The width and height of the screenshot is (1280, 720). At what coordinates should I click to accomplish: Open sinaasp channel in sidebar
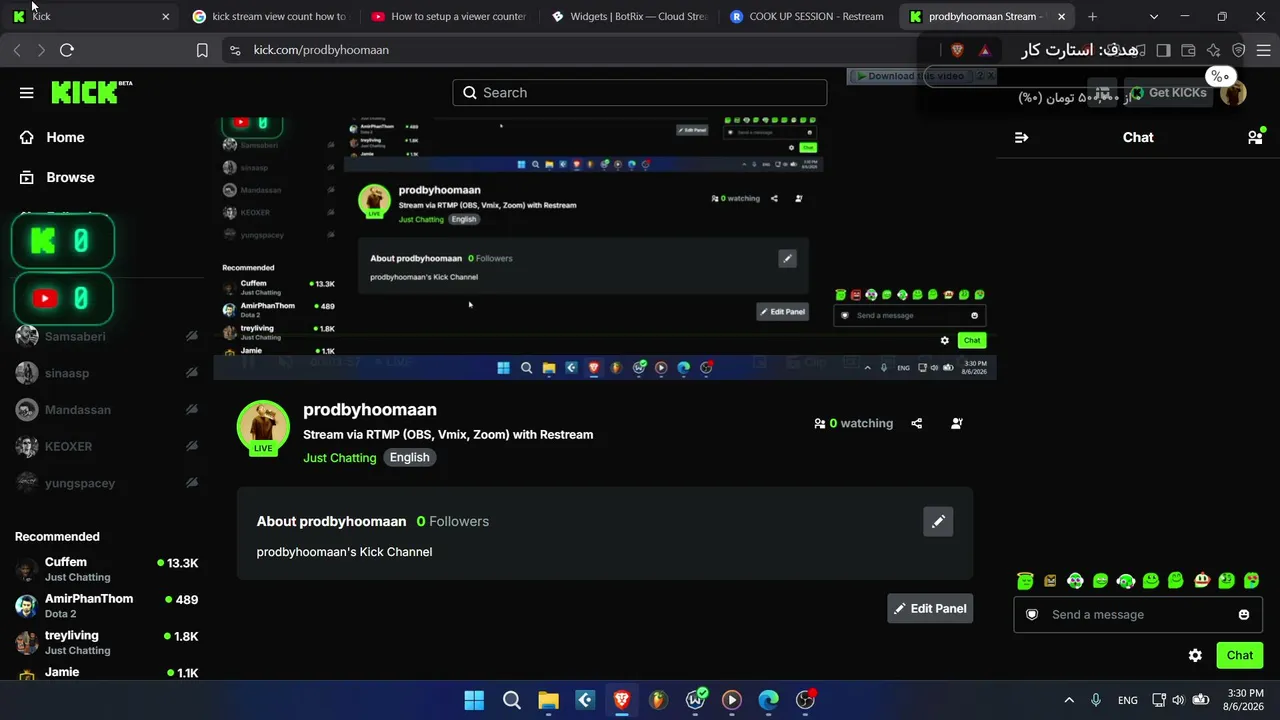[107, 373]
